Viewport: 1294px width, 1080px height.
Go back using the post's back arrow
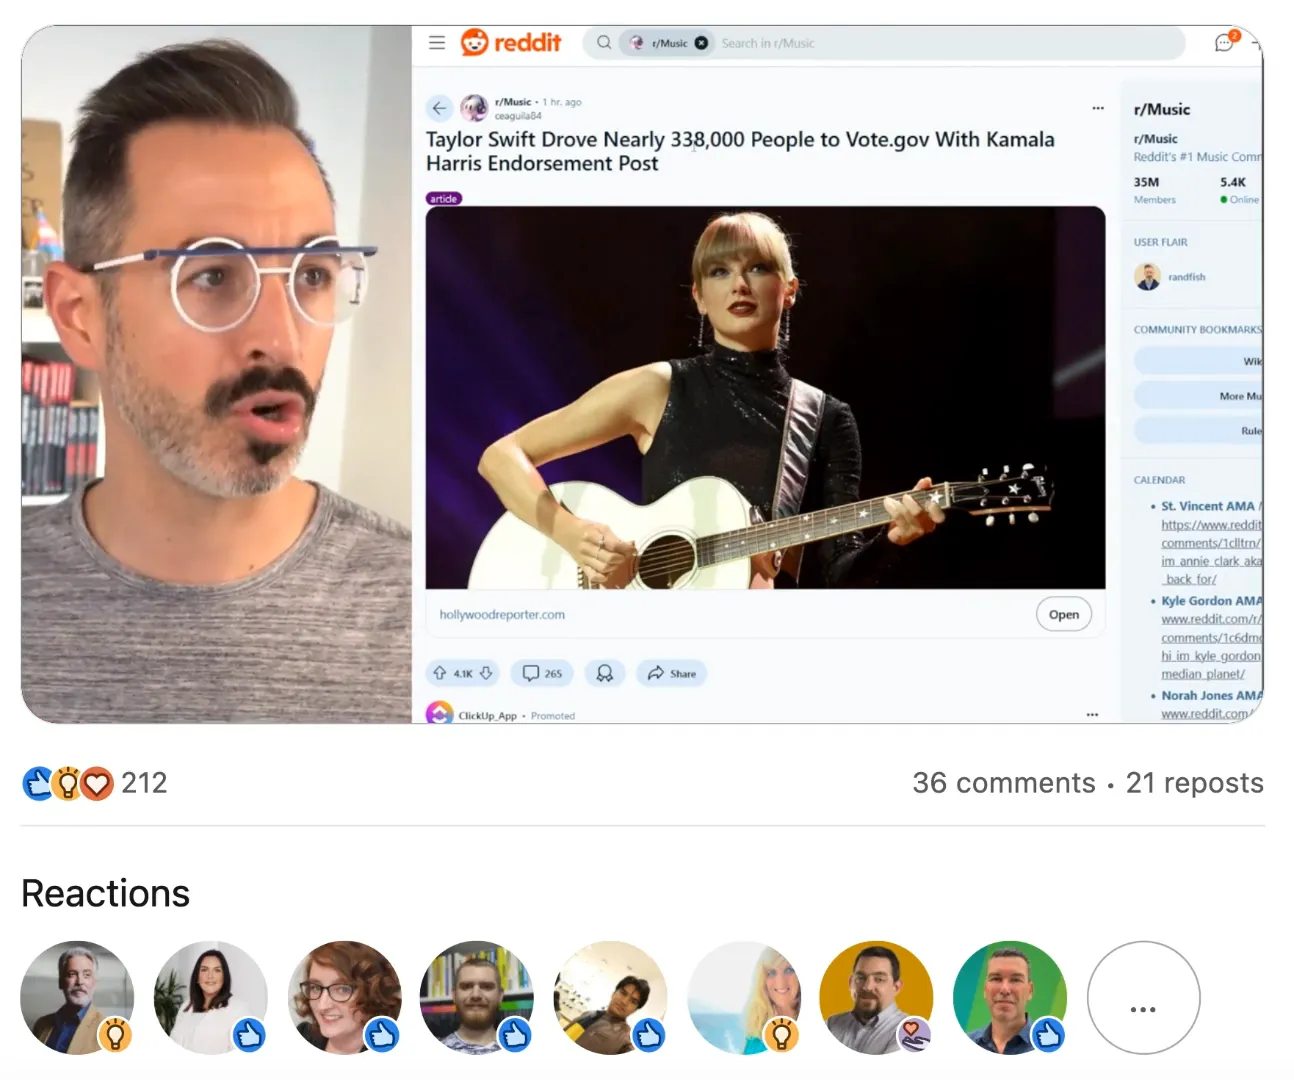(440, 108)
